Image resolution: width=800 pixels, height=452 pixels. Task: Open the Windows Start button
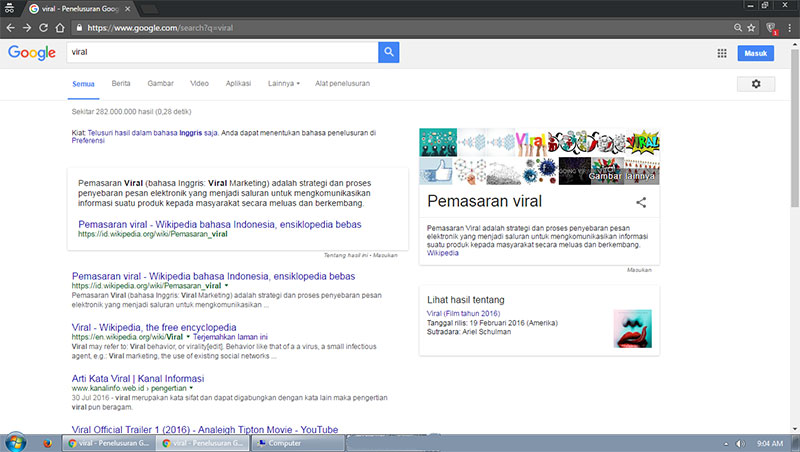[x=15, y=442]
